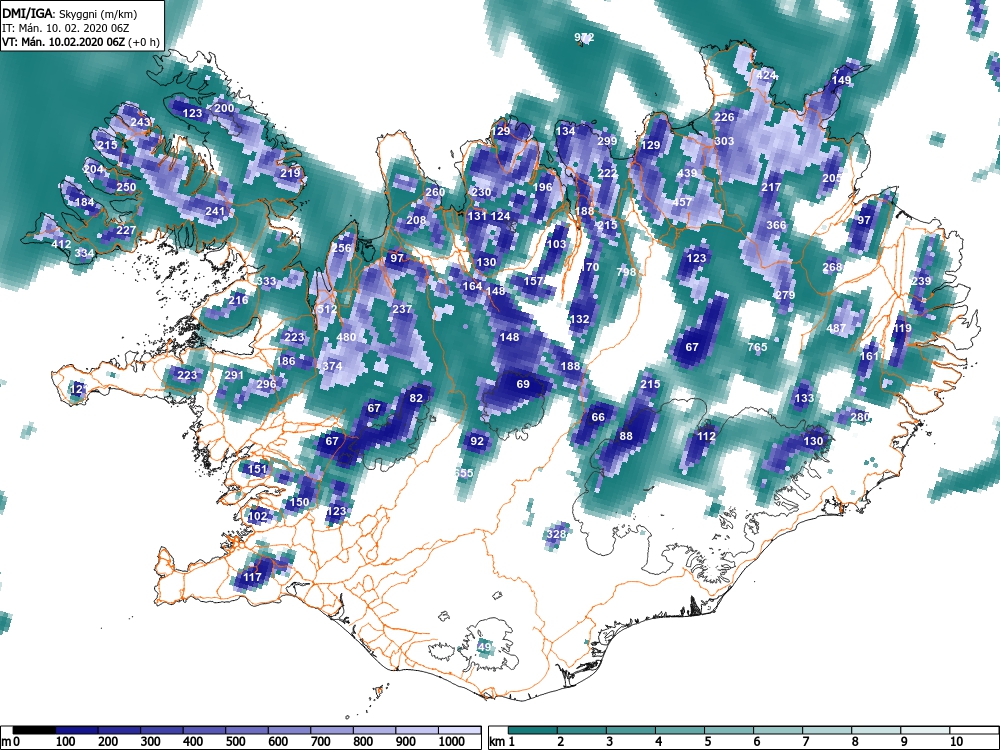Click the '1000' label on the metre scale
The height and width of the screenshot is (750, 1000).
452,742
